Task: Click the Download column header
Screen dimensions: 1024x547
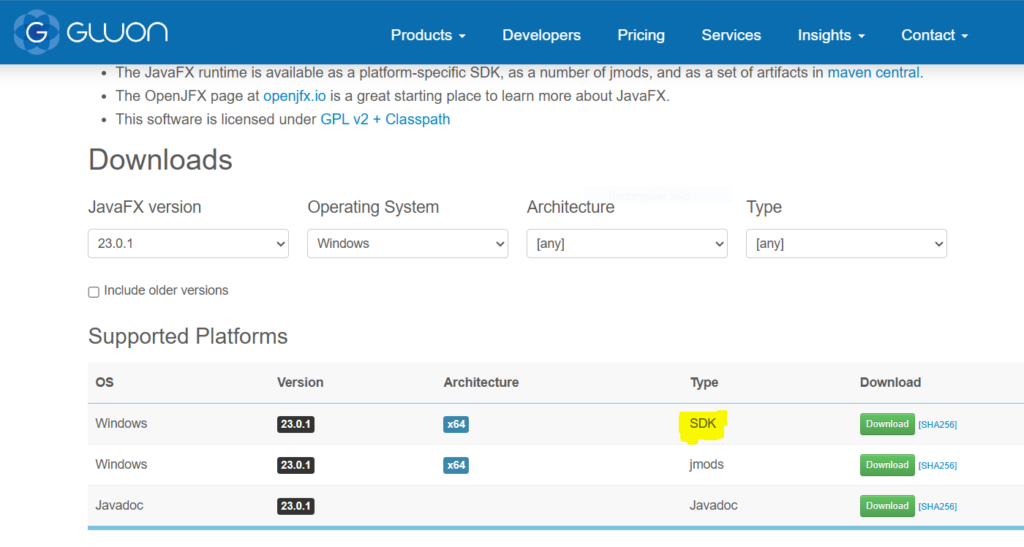Action: pos(890,383)
